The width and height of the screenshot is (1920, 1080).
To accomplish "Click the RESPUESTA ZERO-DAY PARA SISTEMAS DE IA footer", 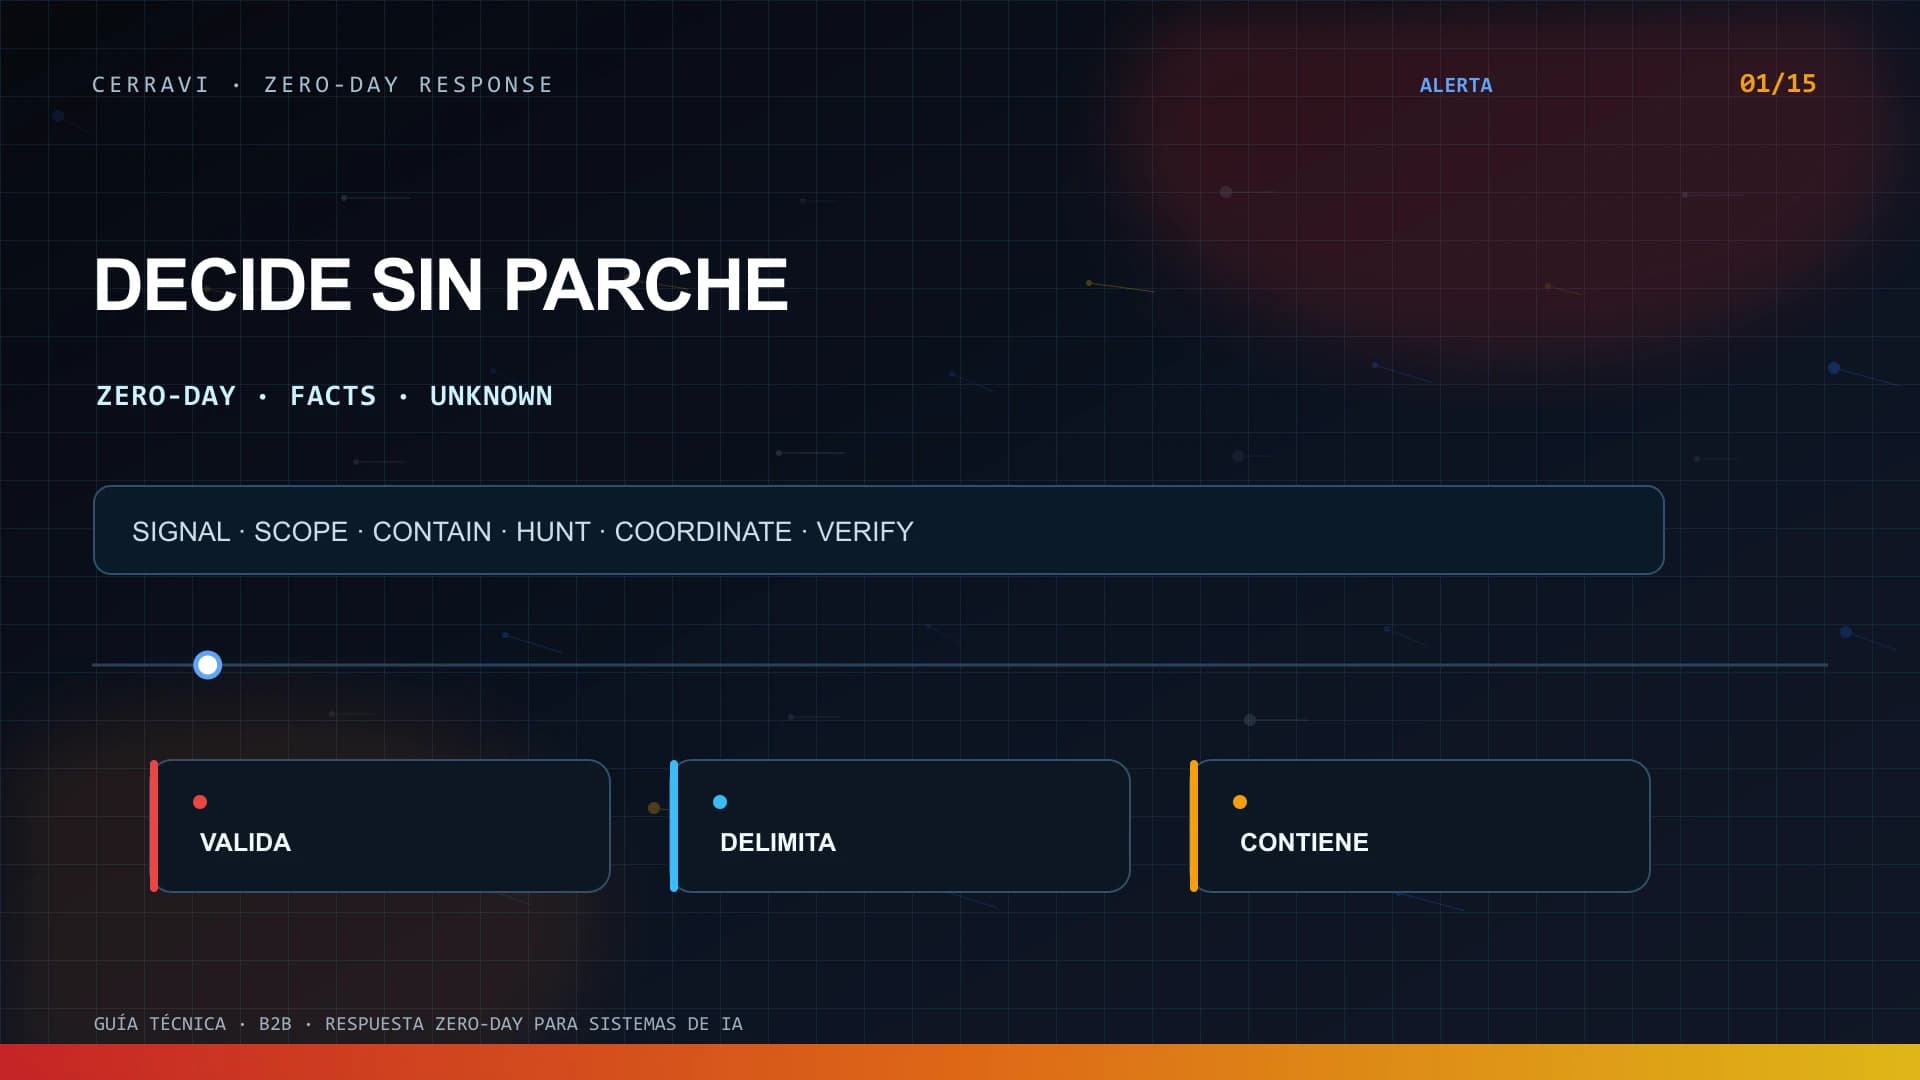I will click(534, 1024).
